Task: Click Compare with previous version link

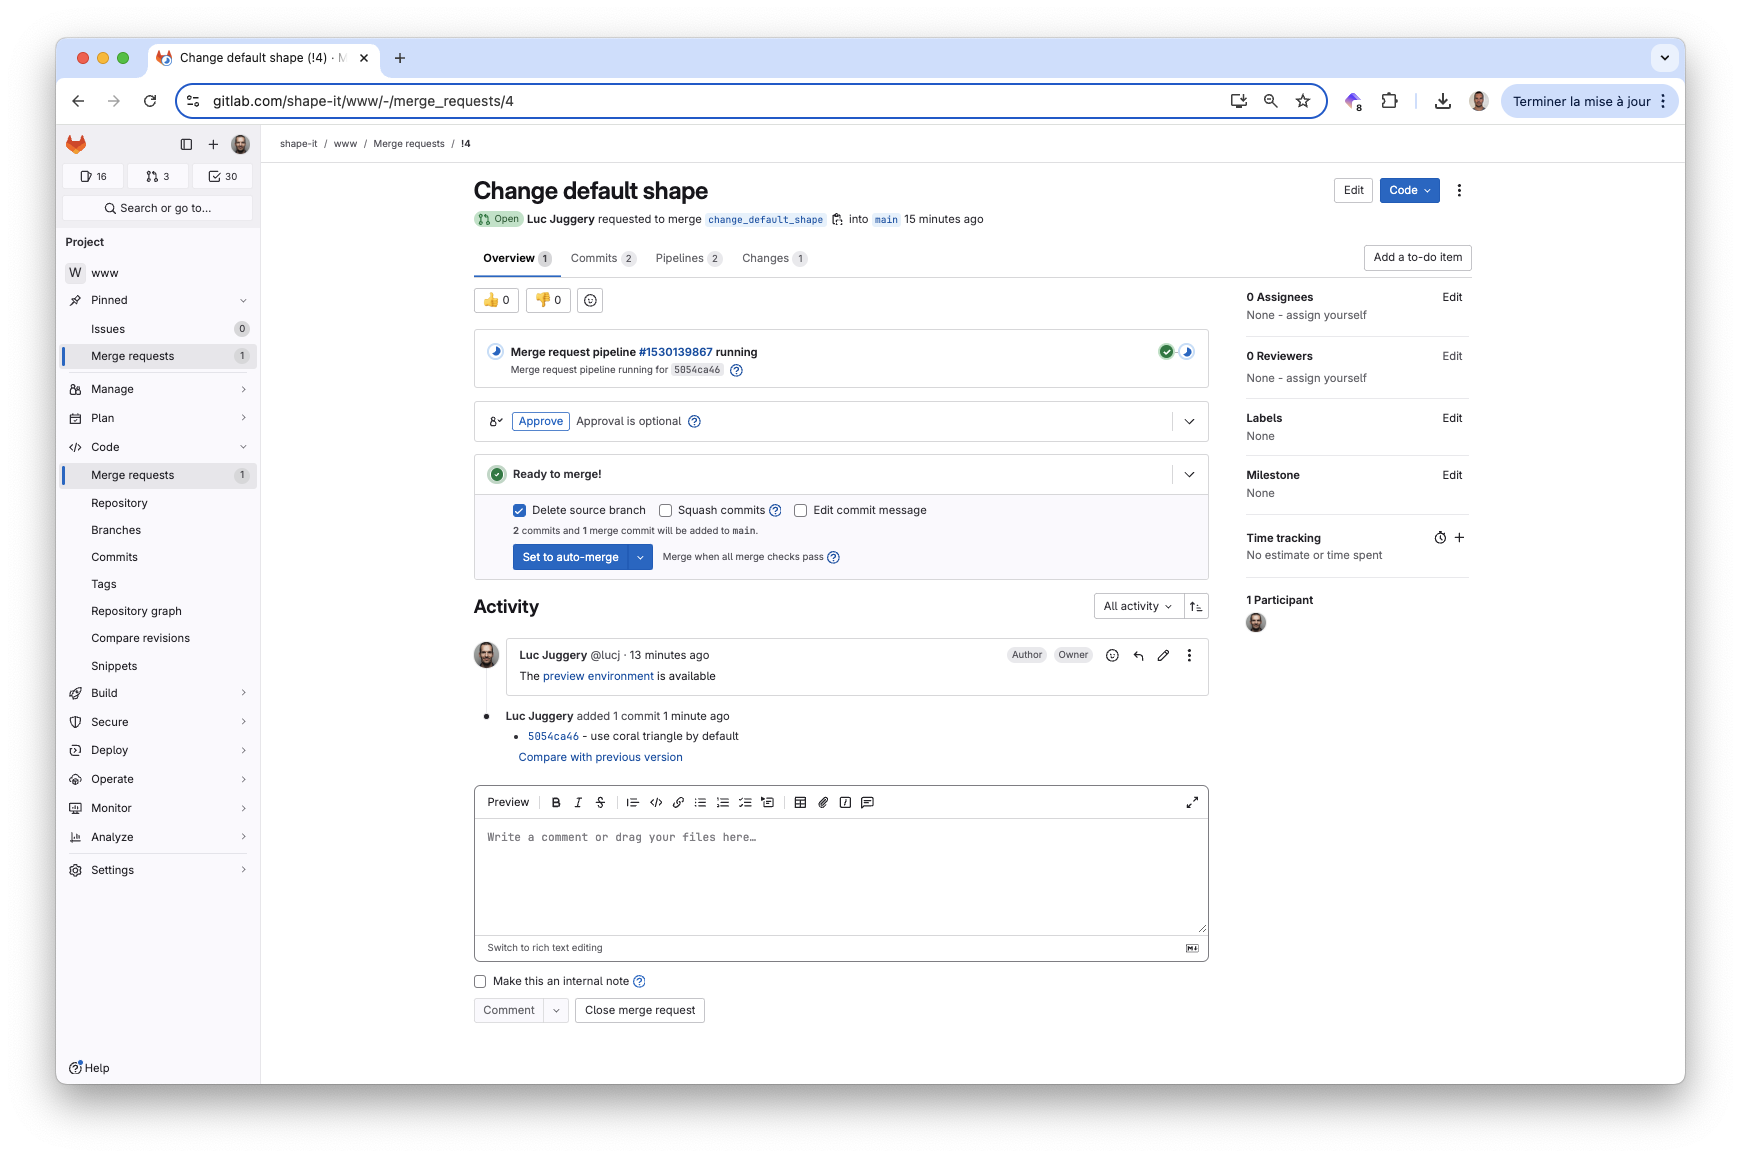Action: [x=600, y=757]
